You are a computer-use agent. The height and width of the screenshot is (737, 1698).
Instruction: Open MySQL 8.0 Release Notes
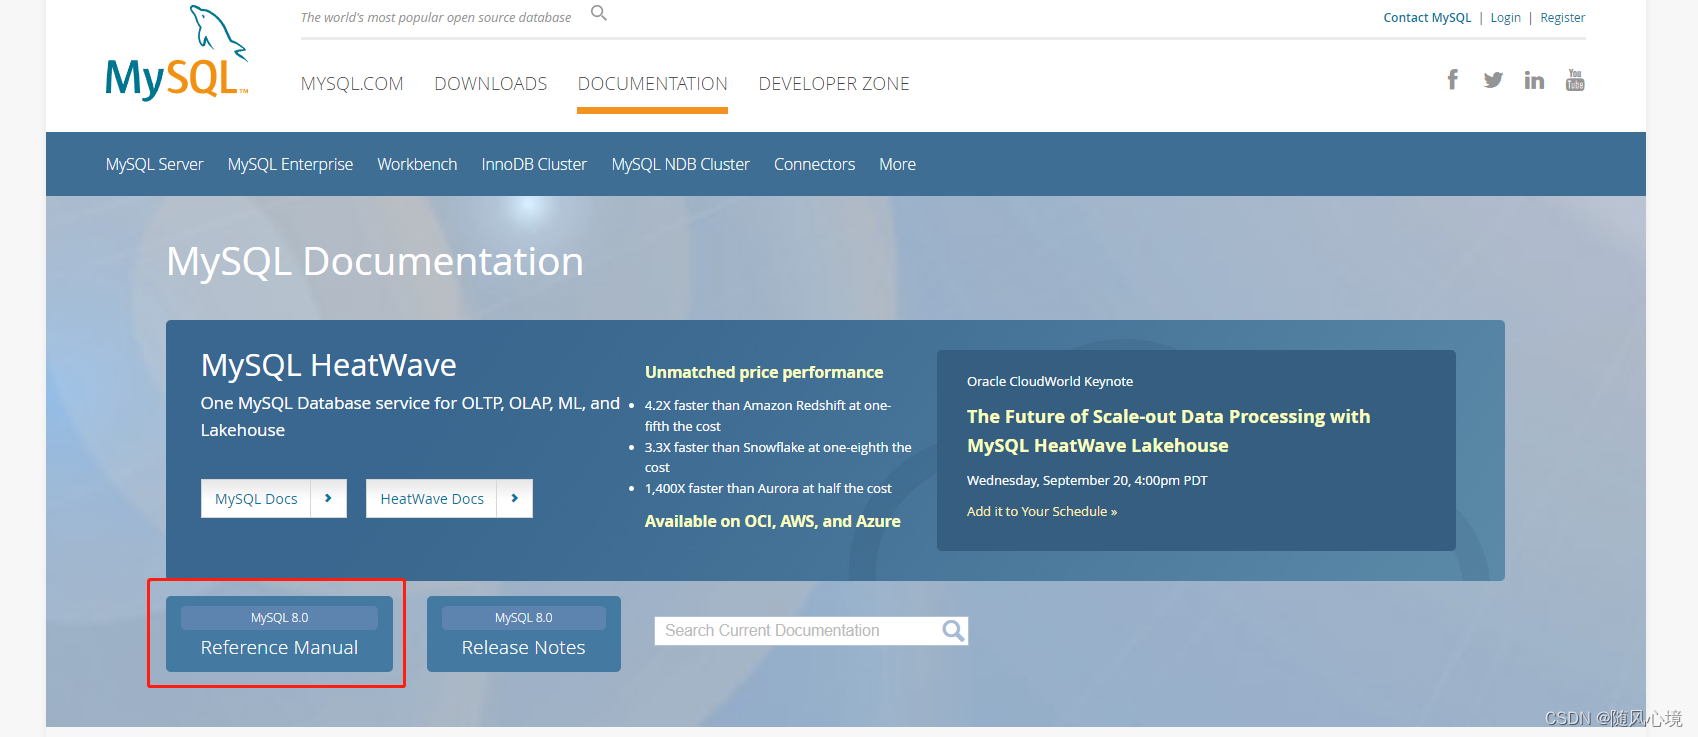[524, 634]
